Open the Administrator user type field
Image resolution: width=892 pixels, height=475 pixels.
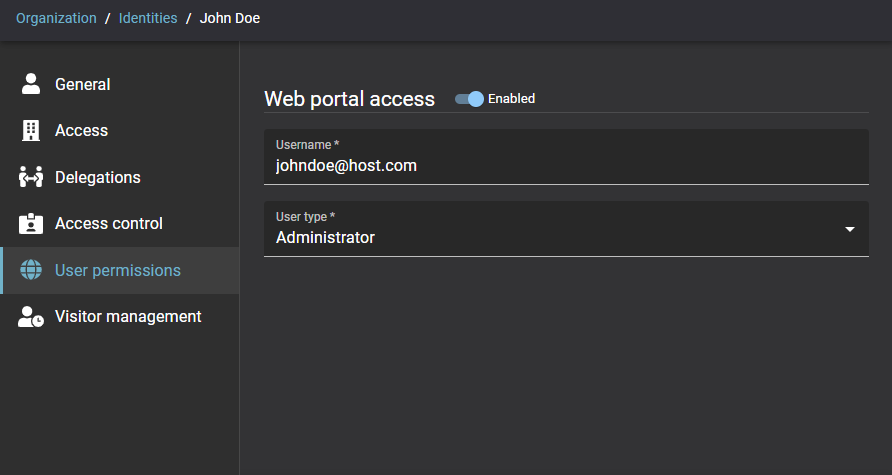550,237
